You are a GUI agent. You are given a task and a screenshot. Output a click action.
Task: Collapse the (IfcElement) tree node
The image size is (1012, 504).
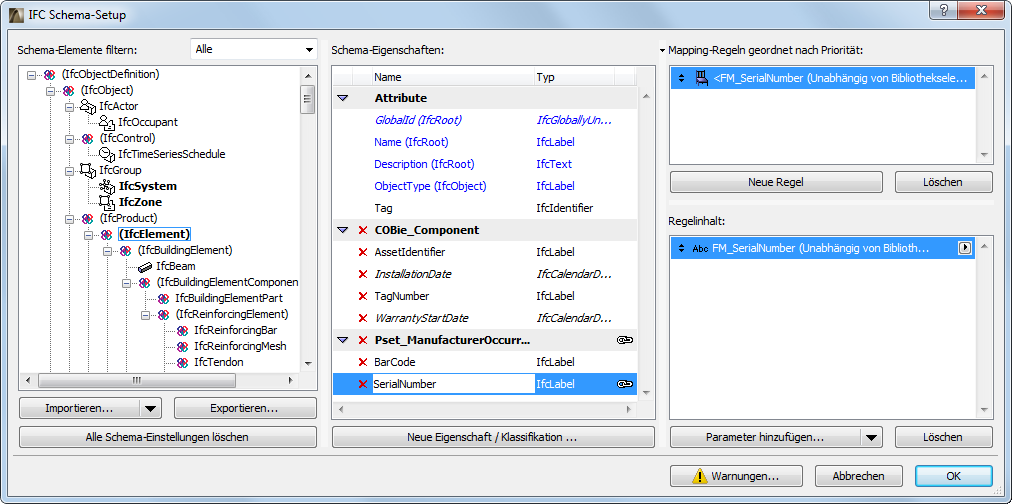click(x=88, y=234)
